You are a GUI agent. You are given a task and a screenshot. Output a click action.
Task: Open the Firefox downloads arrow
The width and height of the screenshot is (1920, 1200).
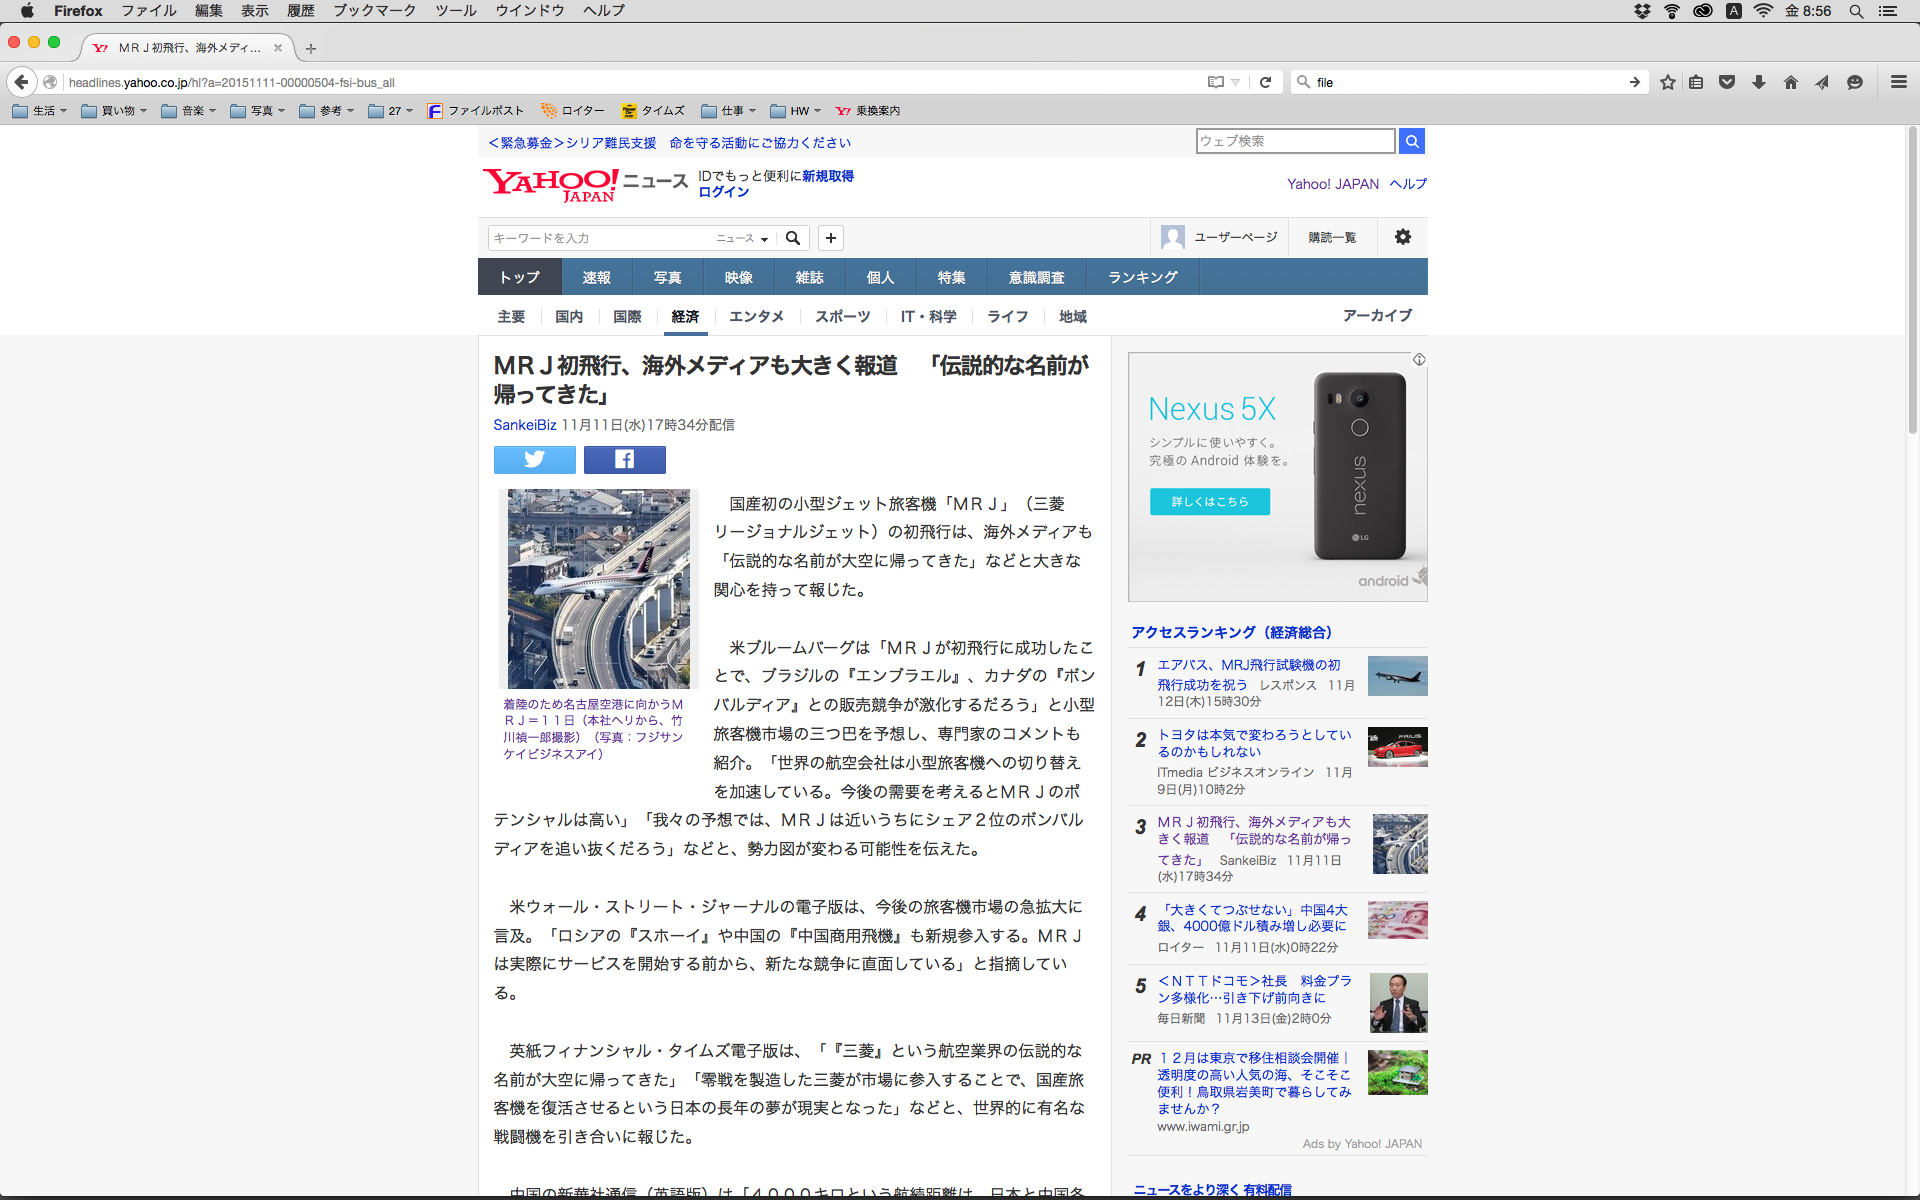tap(1758, 82)
